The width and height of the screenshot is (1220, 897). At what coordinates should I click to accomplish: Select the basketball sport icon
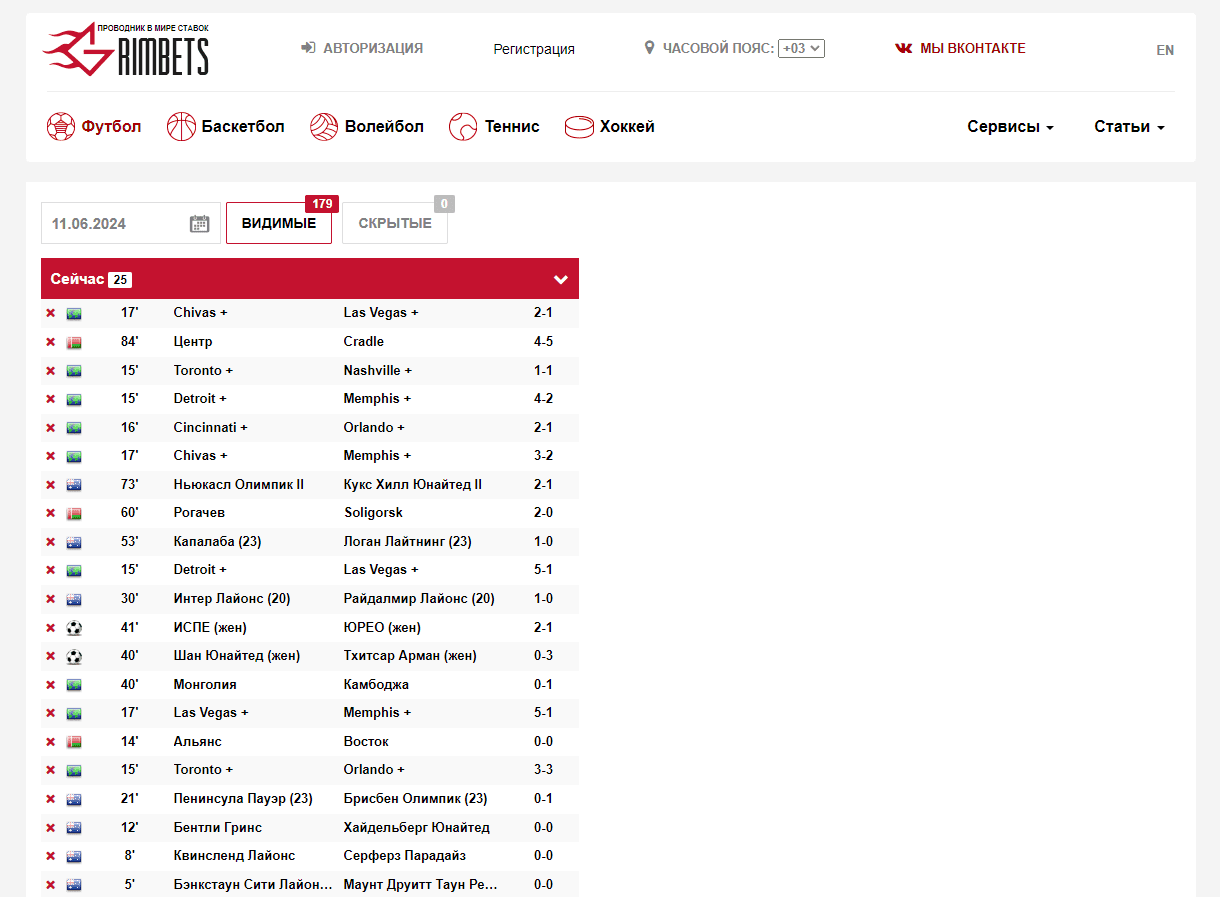[x=181, y=127]
